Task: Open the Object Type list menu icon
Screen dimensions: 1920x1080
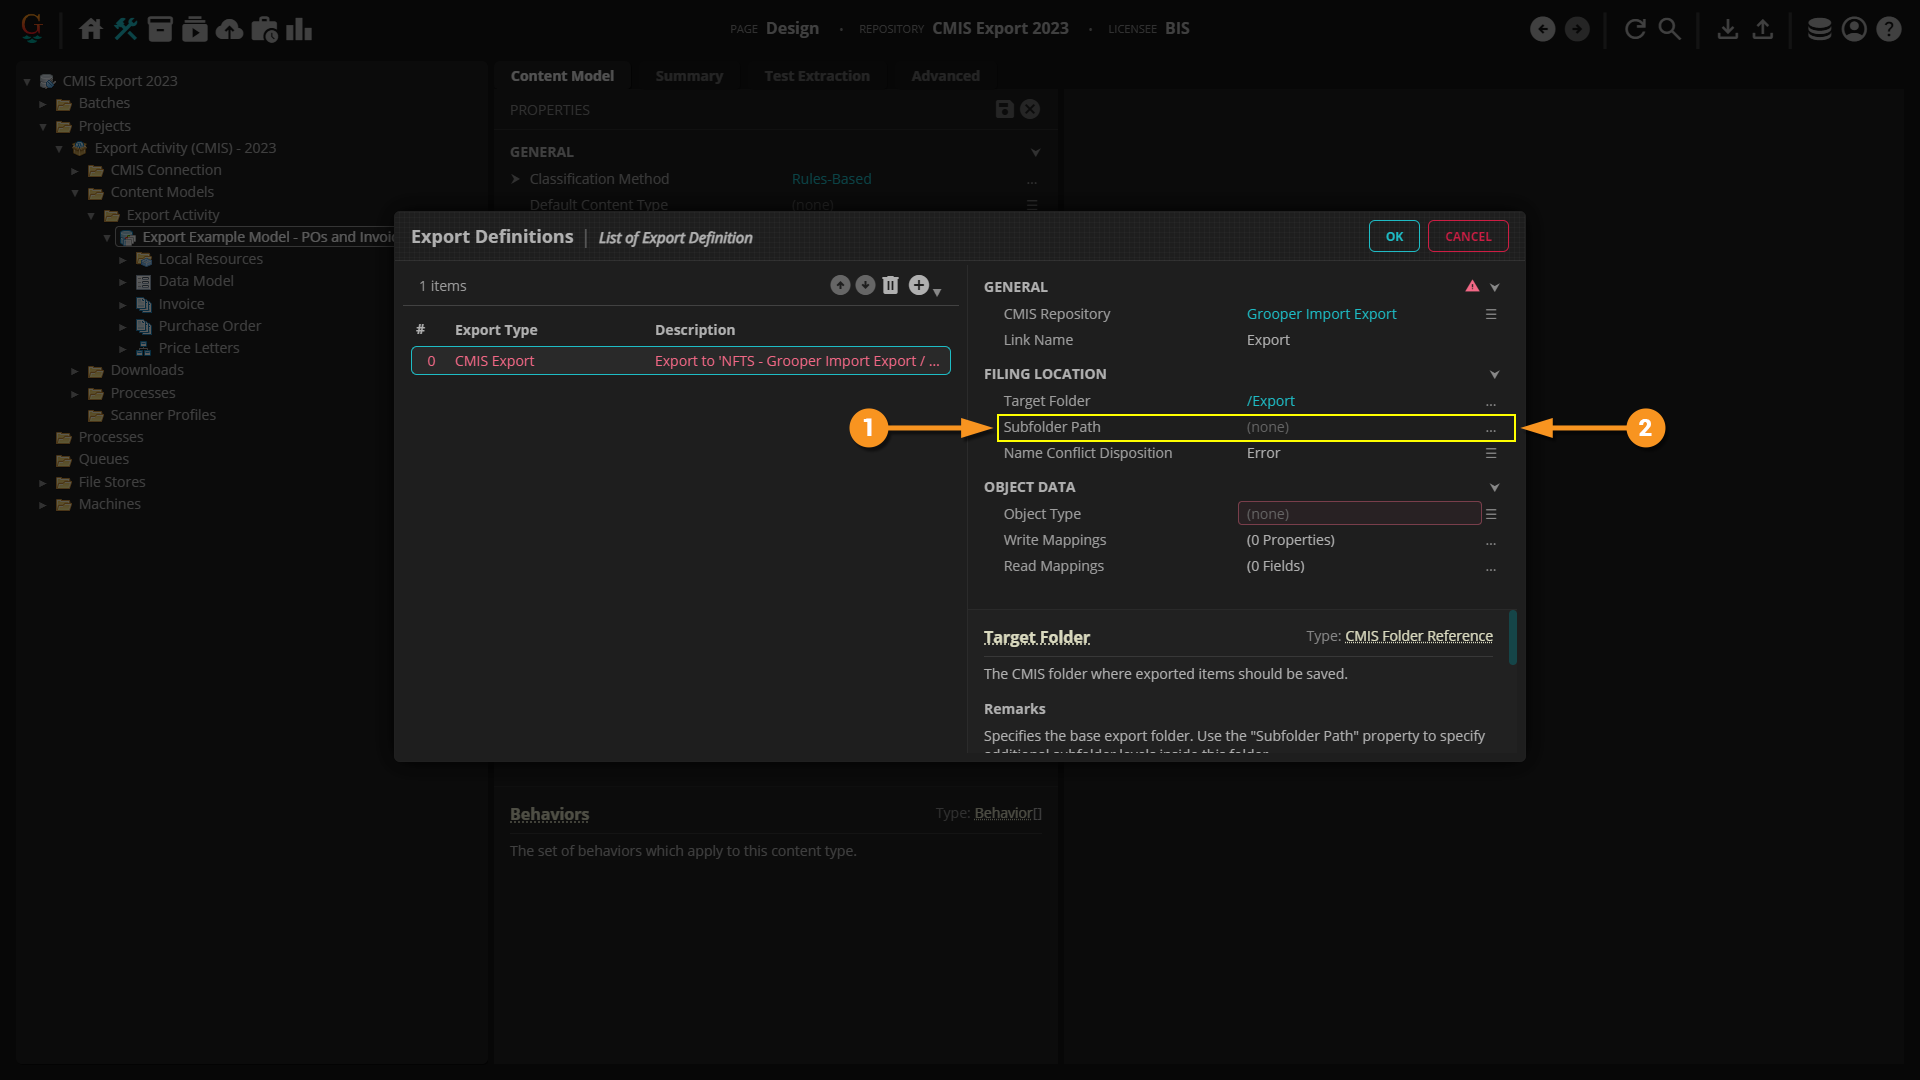Action: click(1491, 514)
